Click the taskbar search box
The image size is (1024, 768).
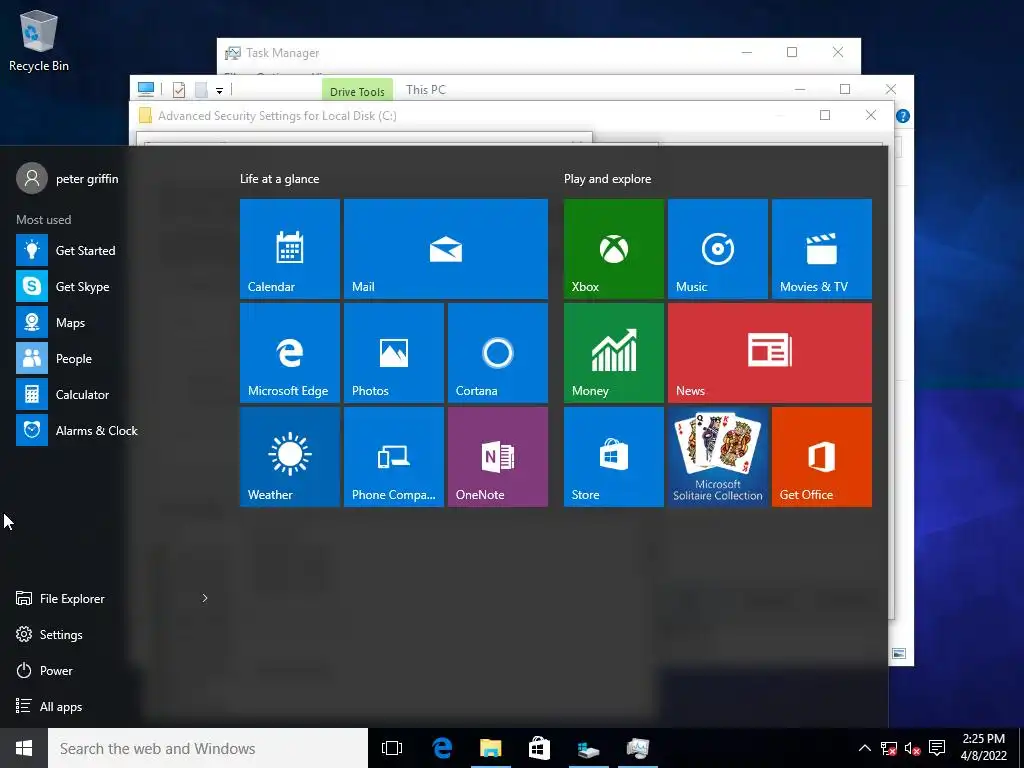208,748
